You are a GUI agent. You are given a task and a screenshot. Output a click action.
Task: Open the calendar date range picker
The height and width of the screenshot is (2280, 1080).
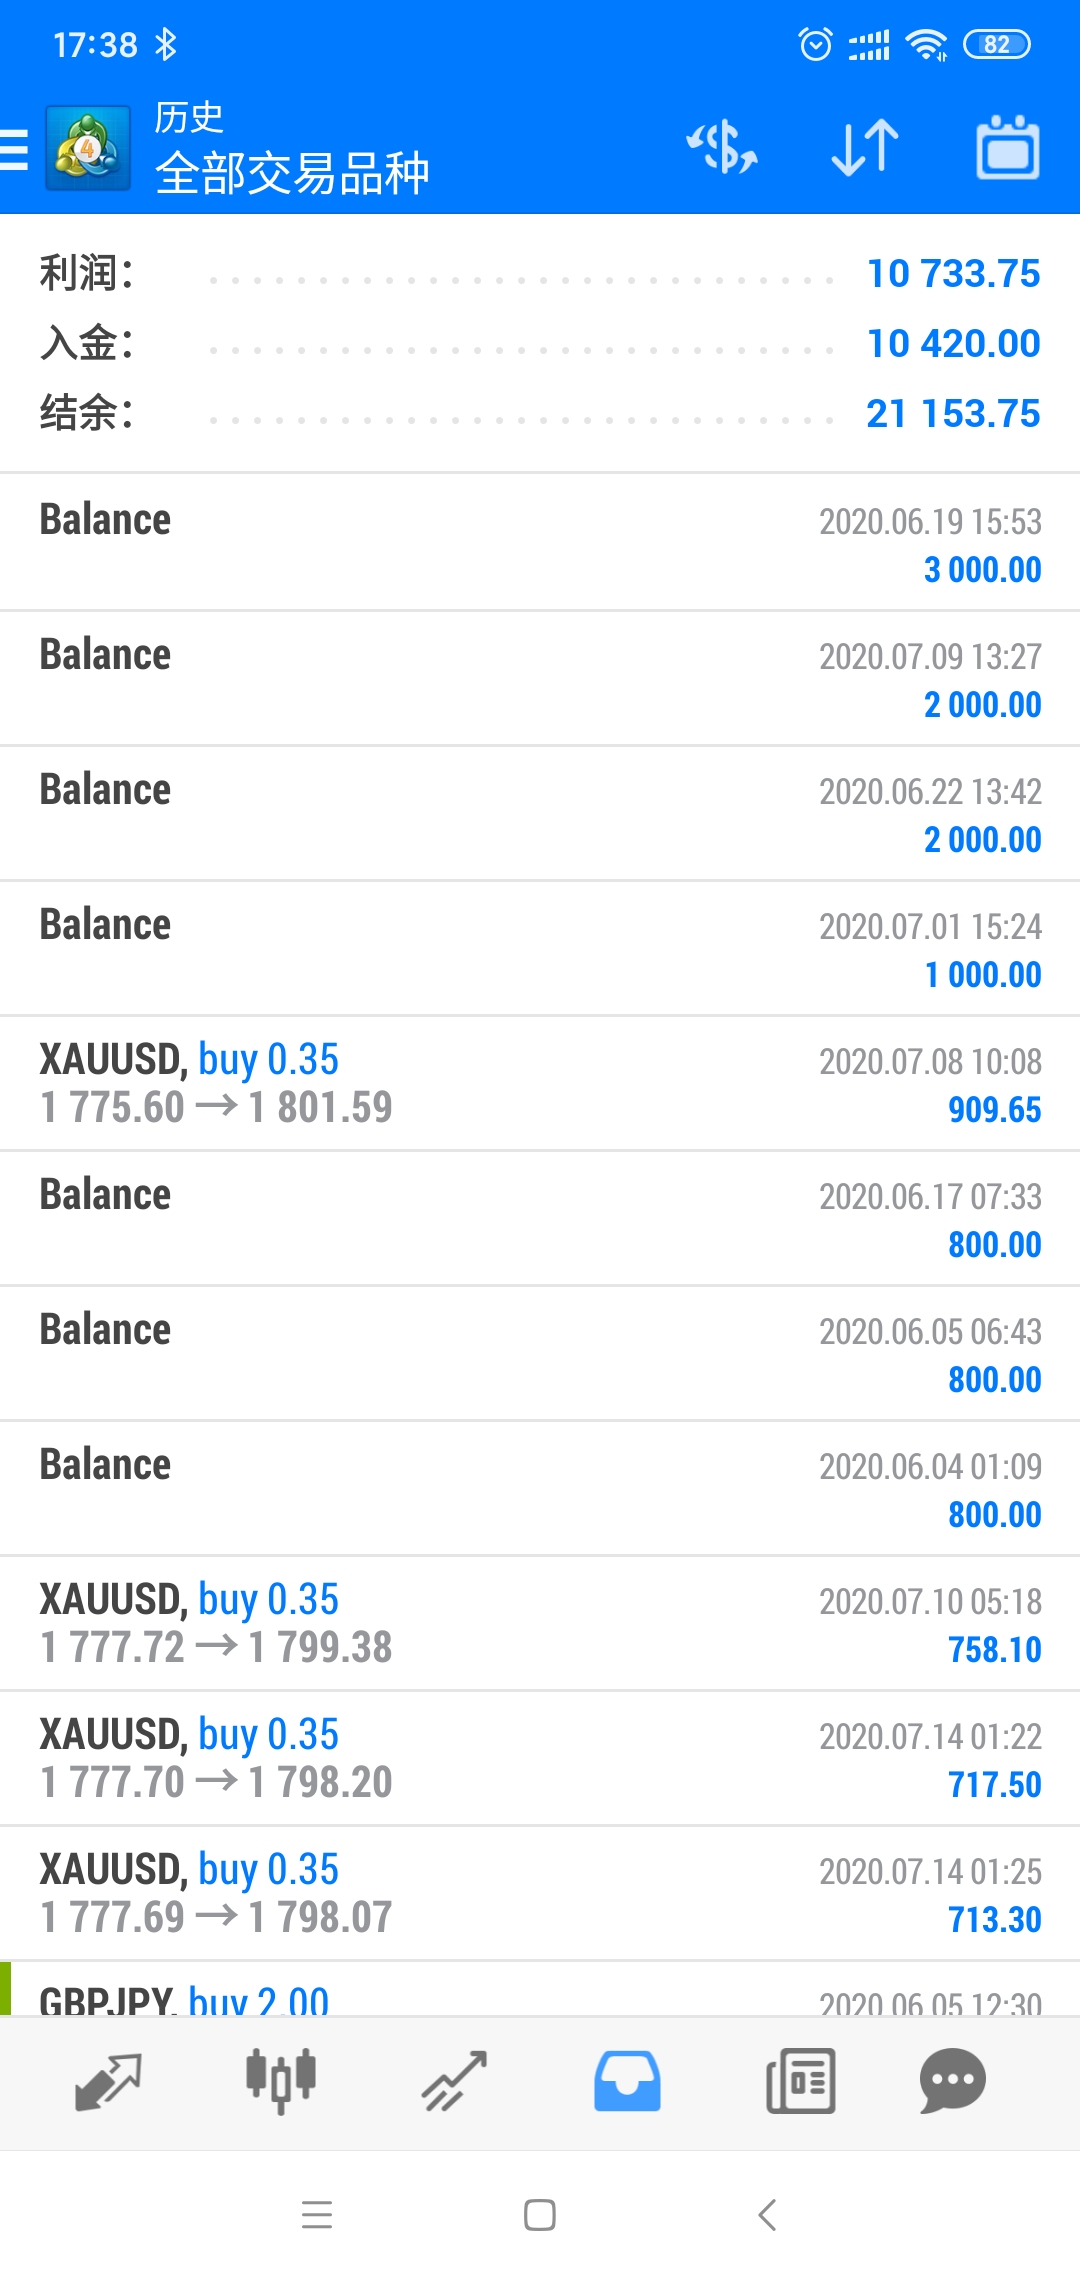[x=1008, y=148]
